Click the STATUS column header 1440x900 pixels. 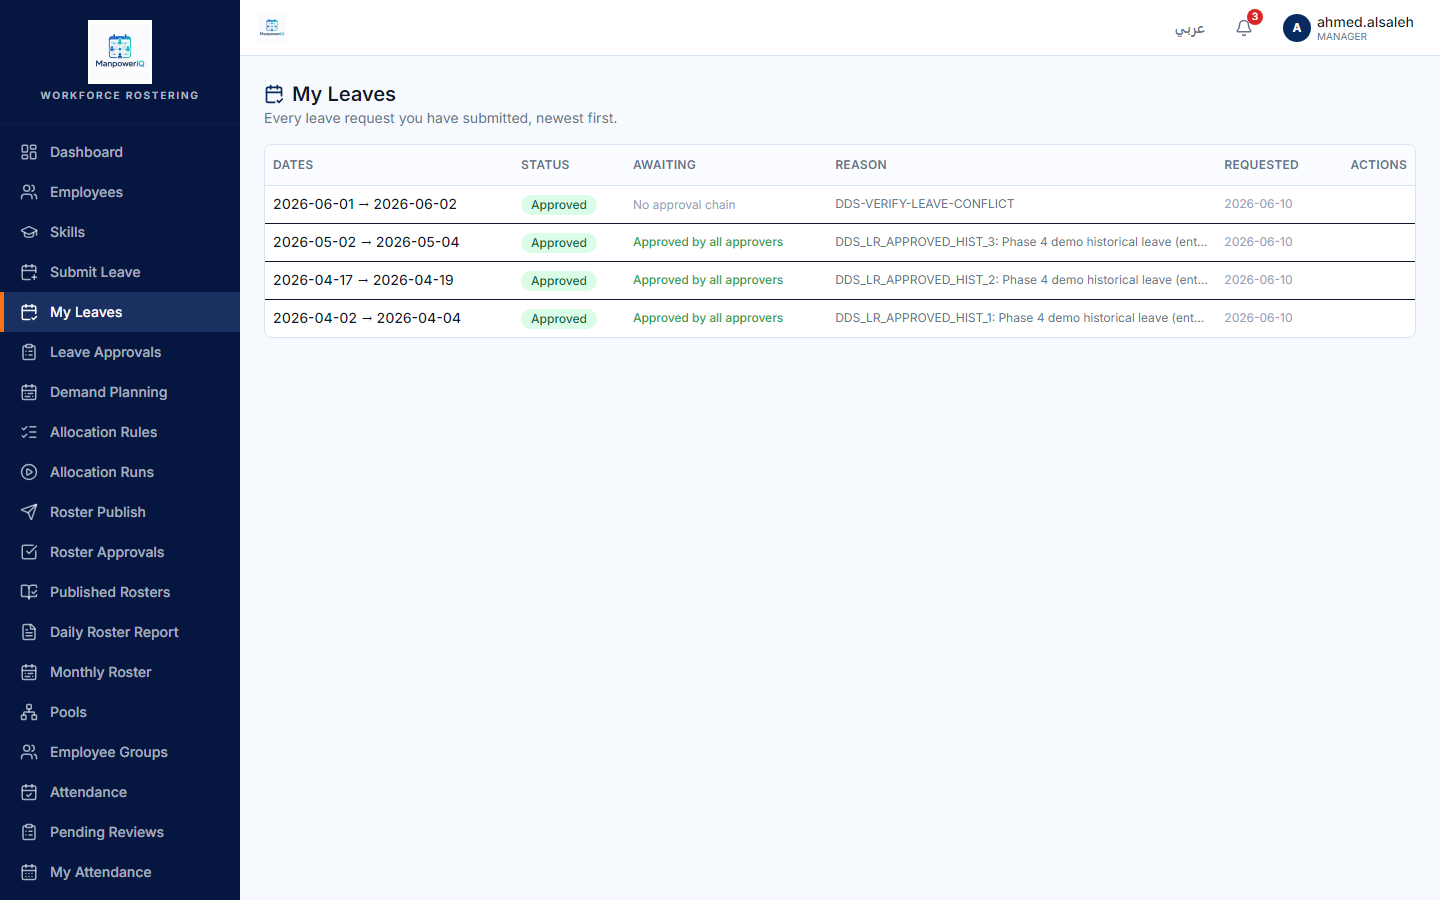point(545,165)
